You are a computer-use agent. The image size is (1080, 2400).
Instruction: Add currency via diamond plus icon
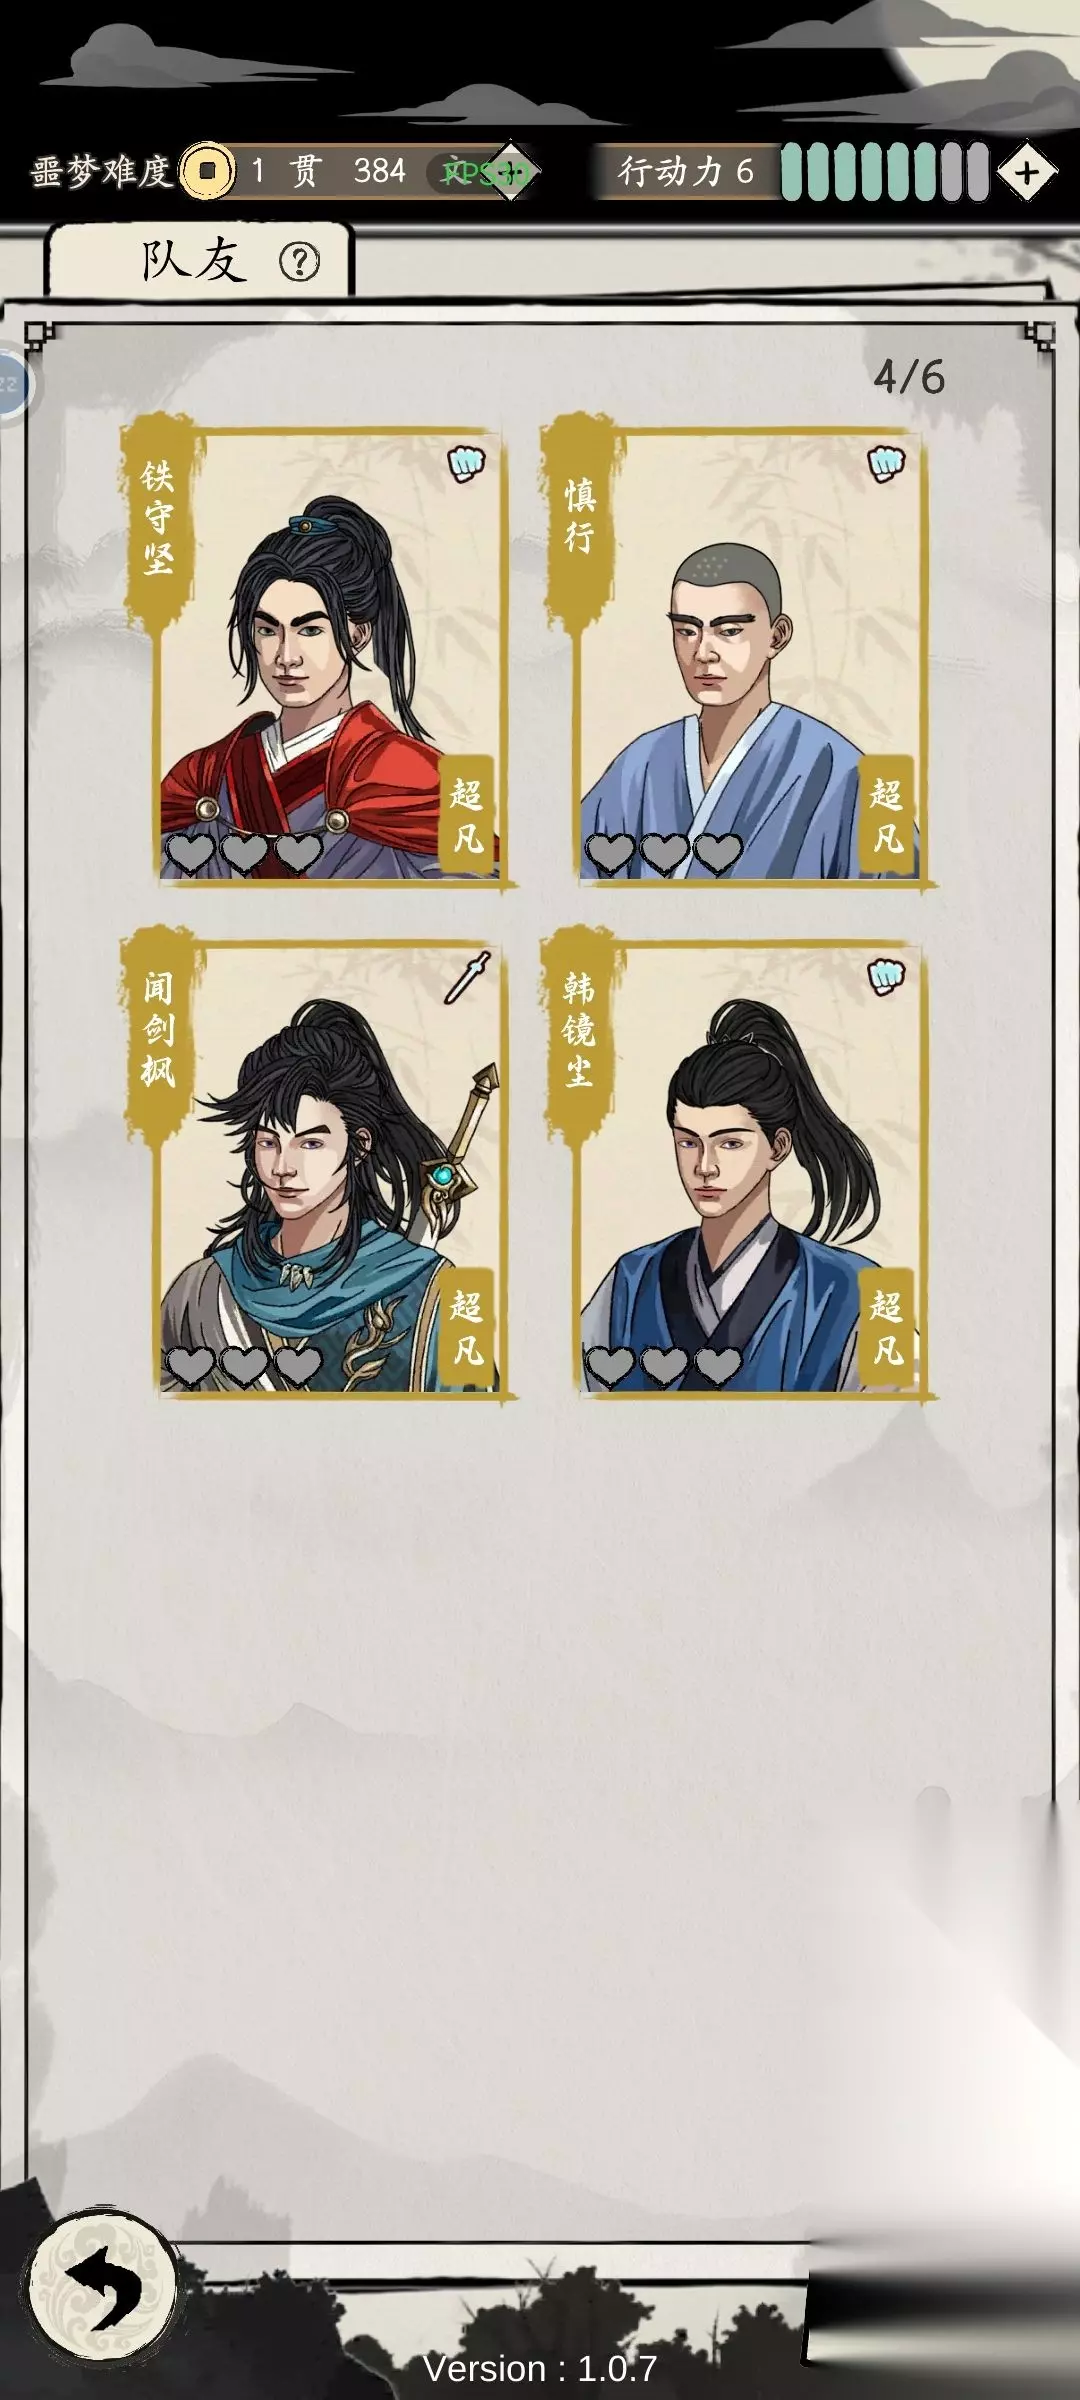(511, 172)
